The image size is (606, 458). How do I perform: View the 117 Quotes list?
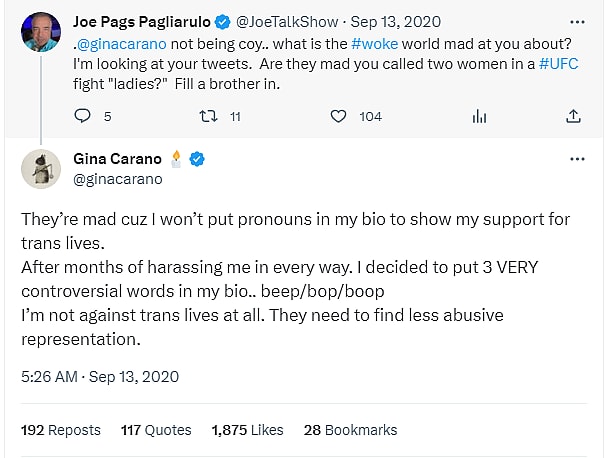tap(156, 430)
